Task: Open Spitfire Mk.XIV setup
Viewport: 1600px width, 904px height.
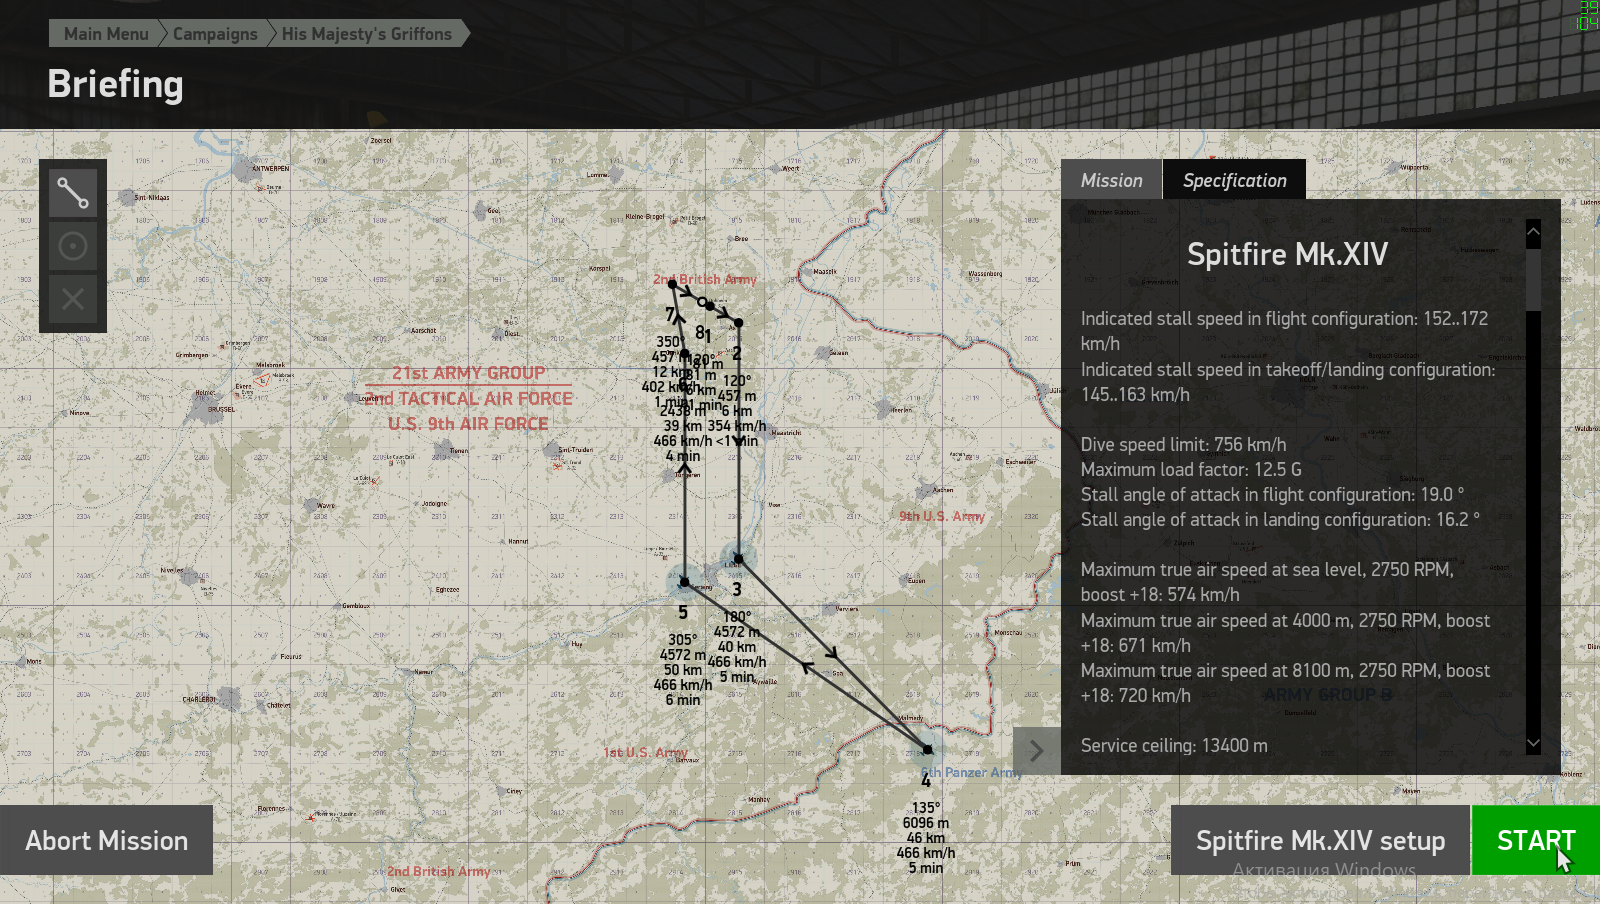Action: [1320, 840]
